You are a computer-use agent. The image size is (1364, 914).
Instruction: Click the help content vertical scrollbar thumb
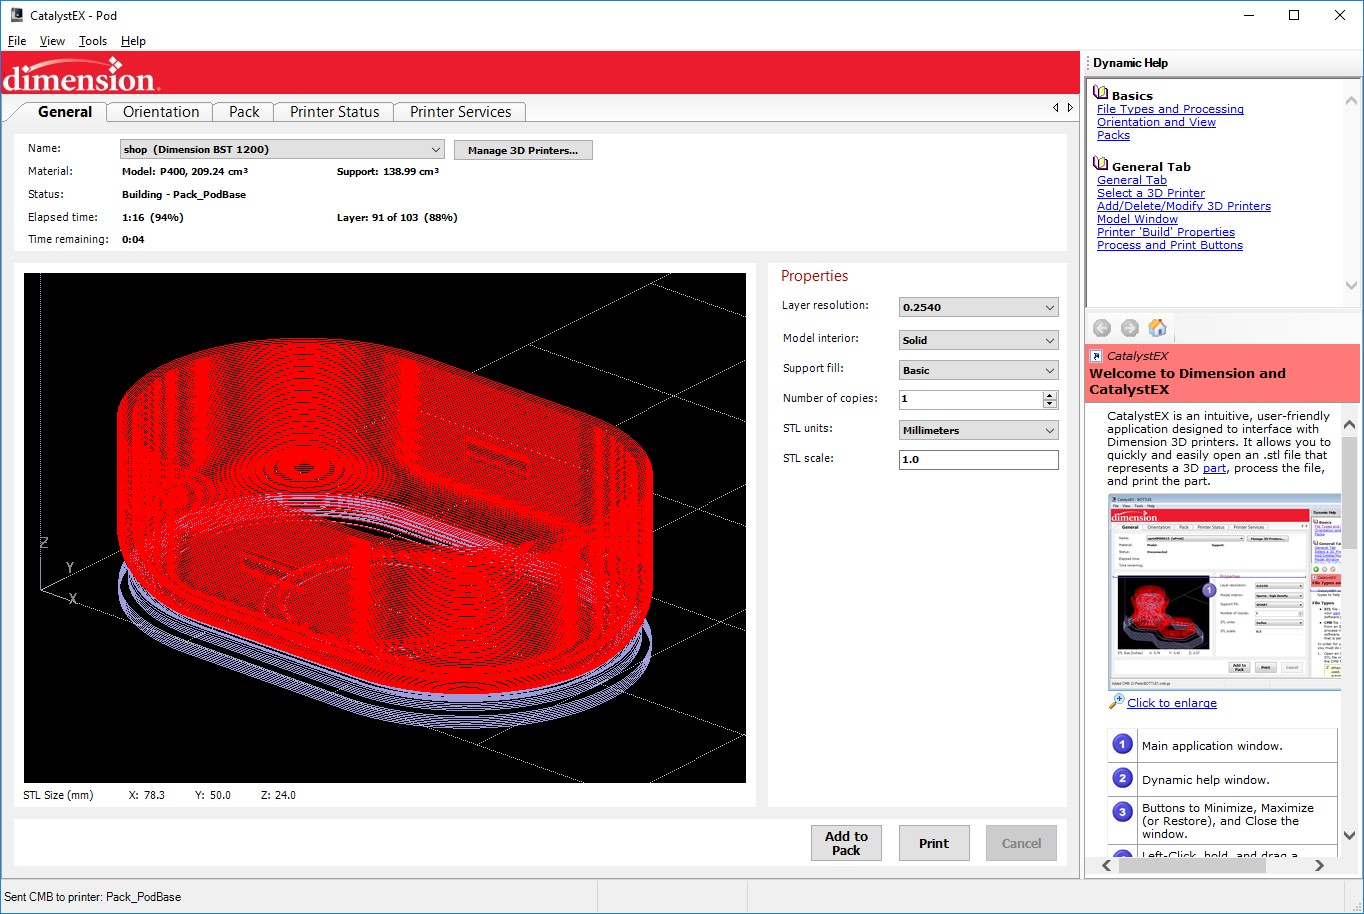(1349, 492)
